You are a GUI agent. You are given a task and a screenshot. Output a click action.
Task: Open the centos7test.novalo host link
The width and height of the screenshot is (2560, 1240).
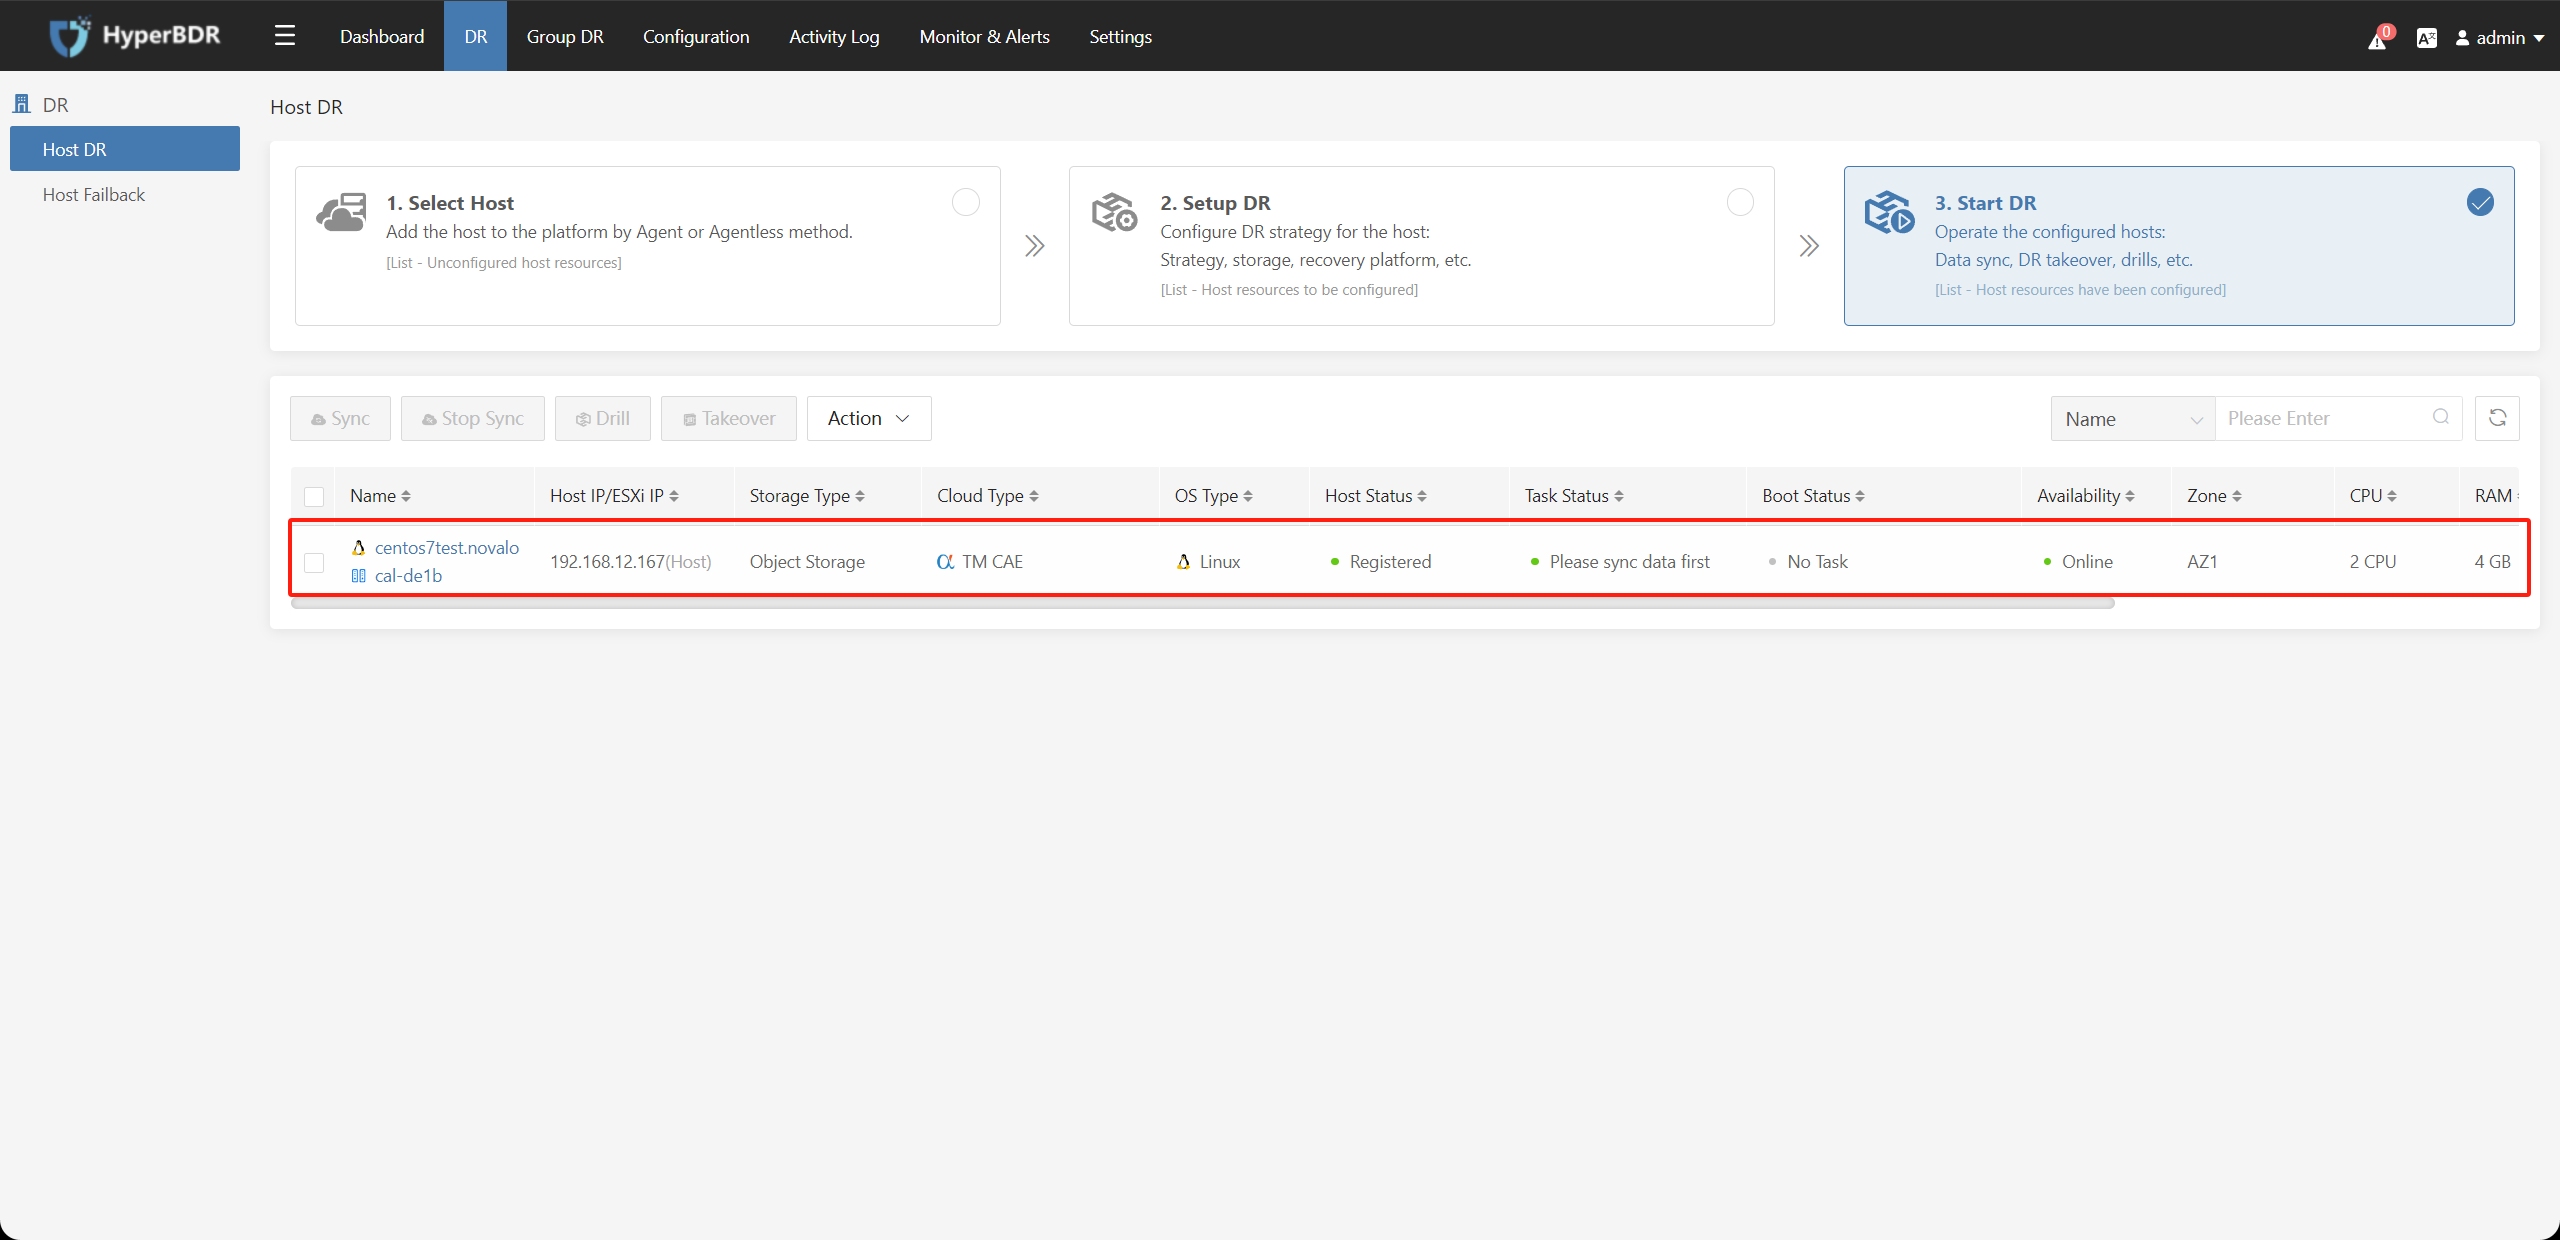[447, 547]
